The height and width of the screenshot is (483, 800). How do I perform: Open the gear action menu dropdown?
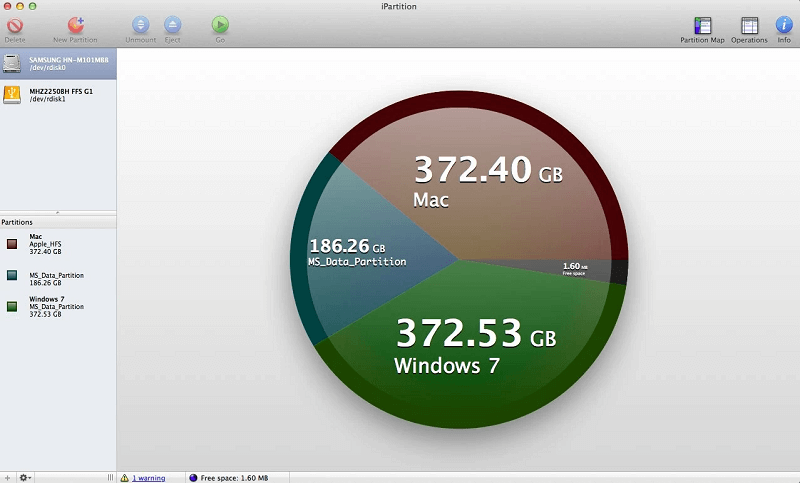25,477
